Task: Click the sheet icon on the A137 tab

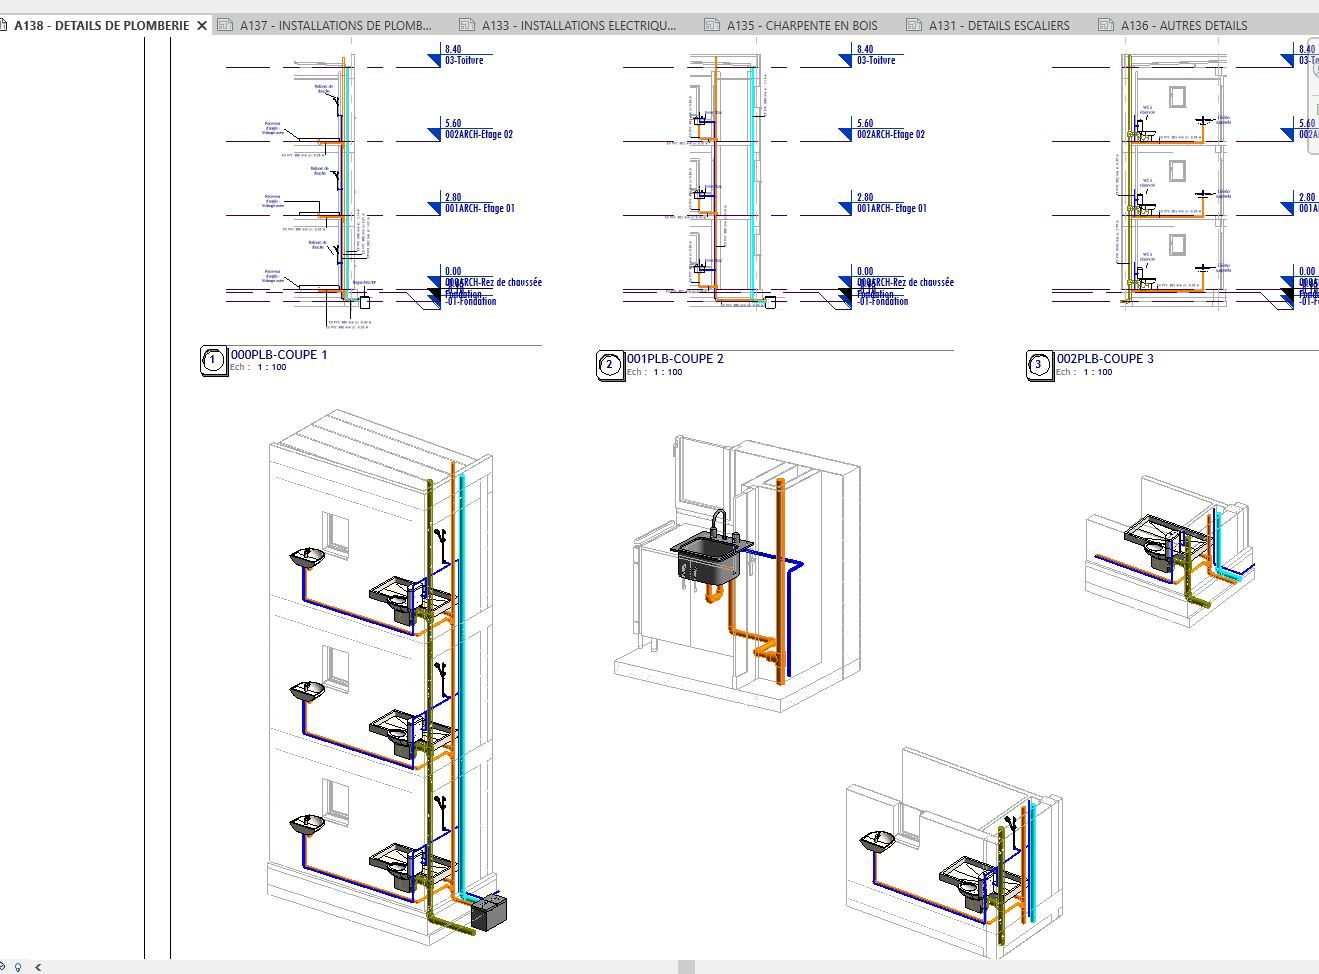Action: coord(224,25)
